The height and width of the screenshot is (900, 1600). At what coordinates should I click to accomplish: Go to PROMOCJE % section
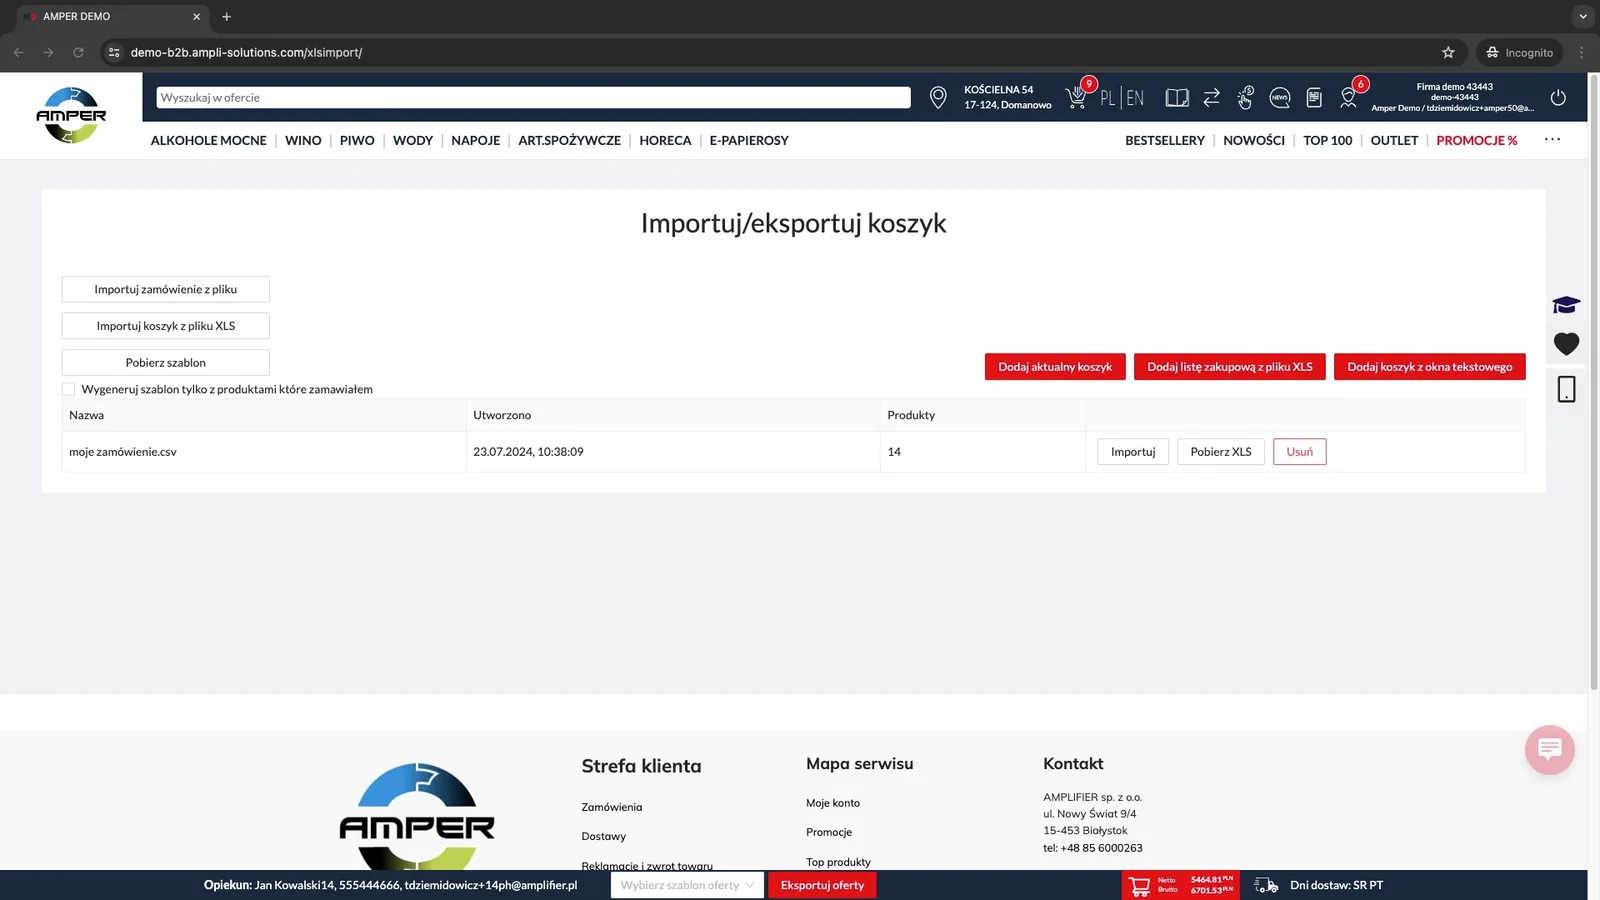[1476, 140]
